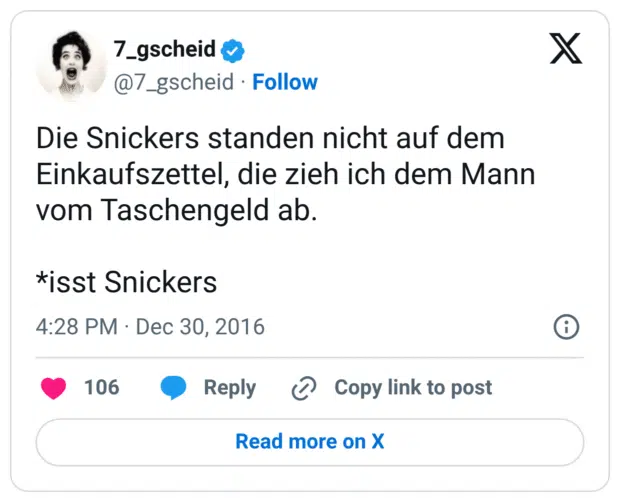
Task: Open the 4:28 PM timestamp
Action: [76, 327]
